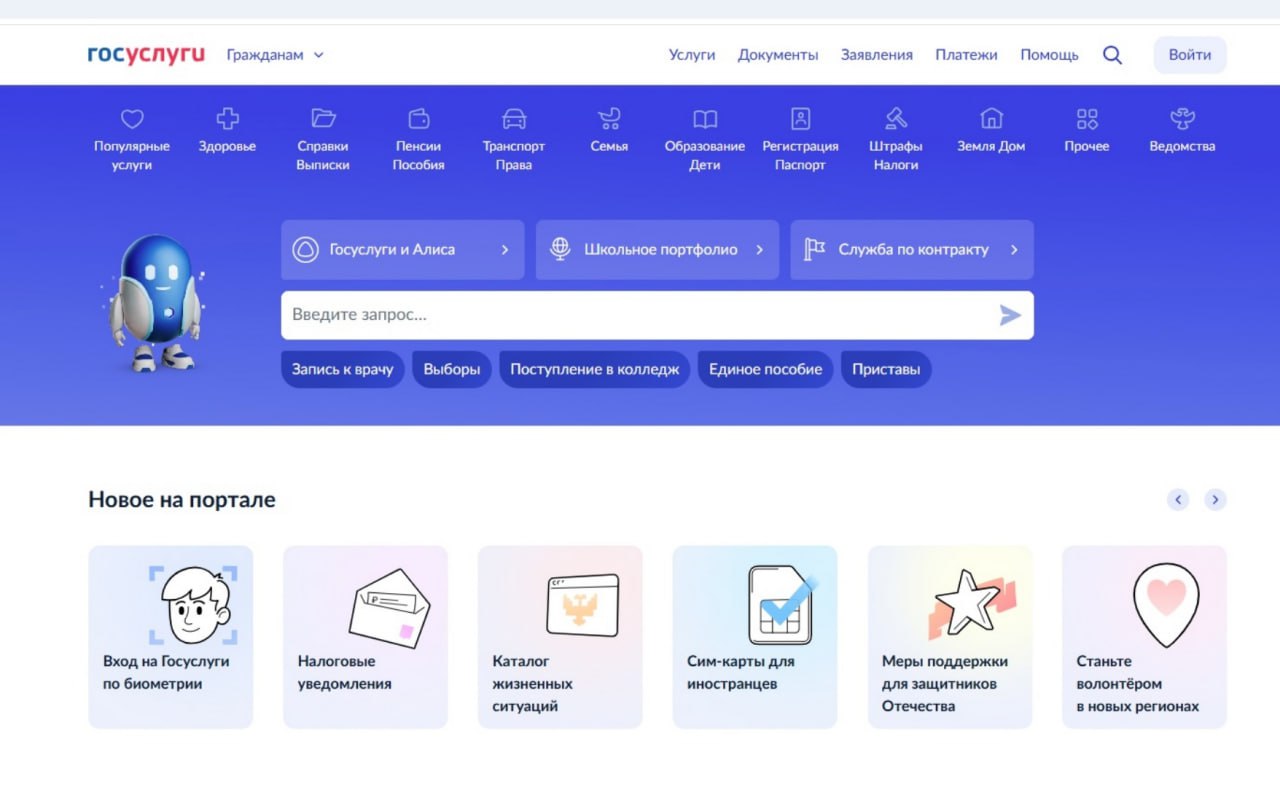
Task: Select the Выборы quick chip
Action: [x=452, y=369]
